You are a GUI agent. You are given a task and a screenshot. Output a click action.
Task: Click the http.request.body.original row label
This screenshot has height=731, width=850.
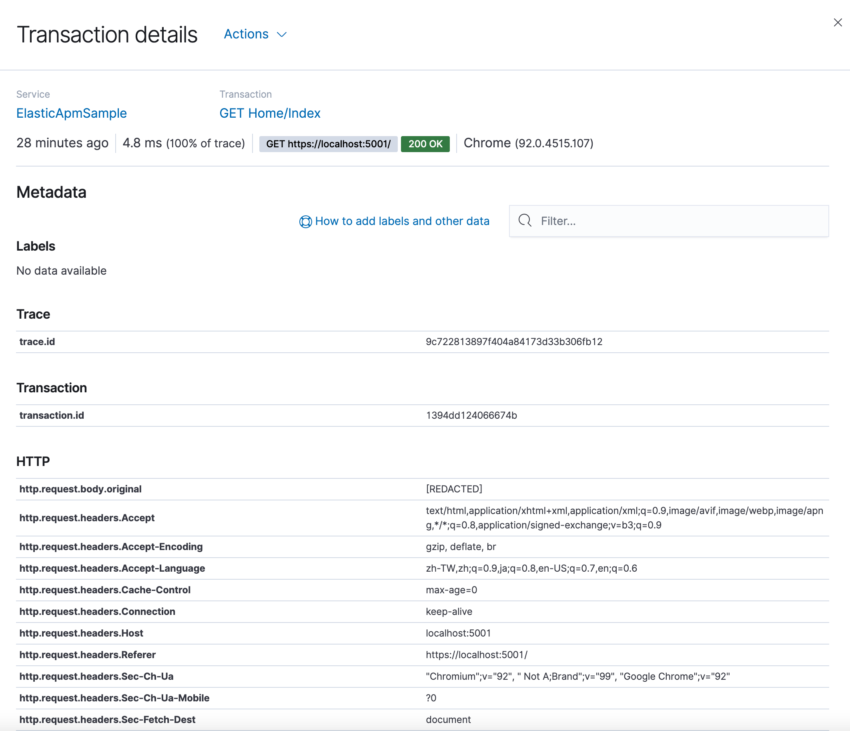80,489
